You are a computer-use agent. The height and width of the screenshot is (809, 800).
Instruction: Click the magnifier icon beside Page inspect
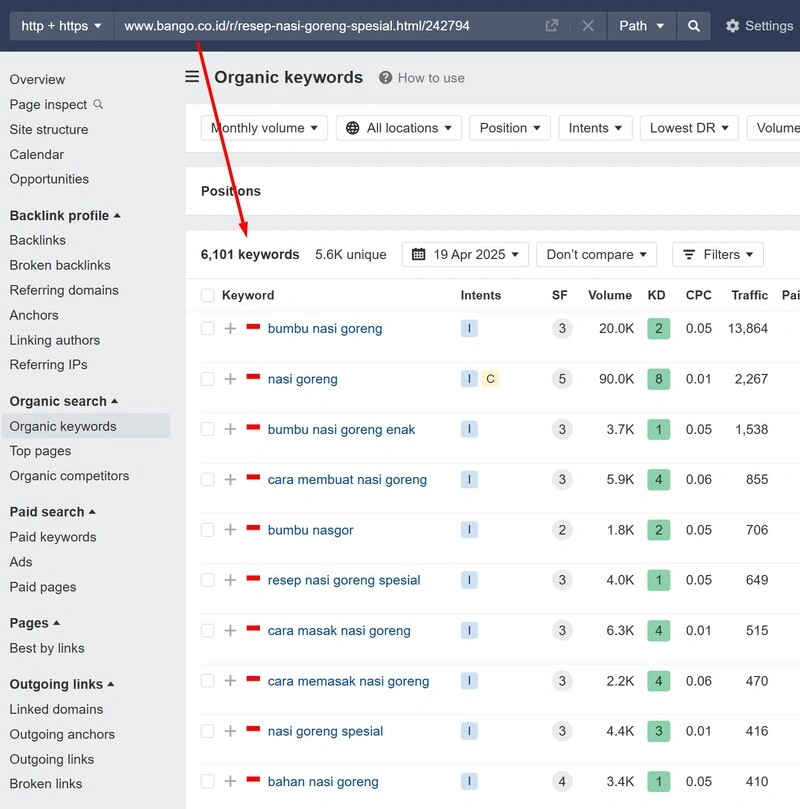tap(98, 104)
